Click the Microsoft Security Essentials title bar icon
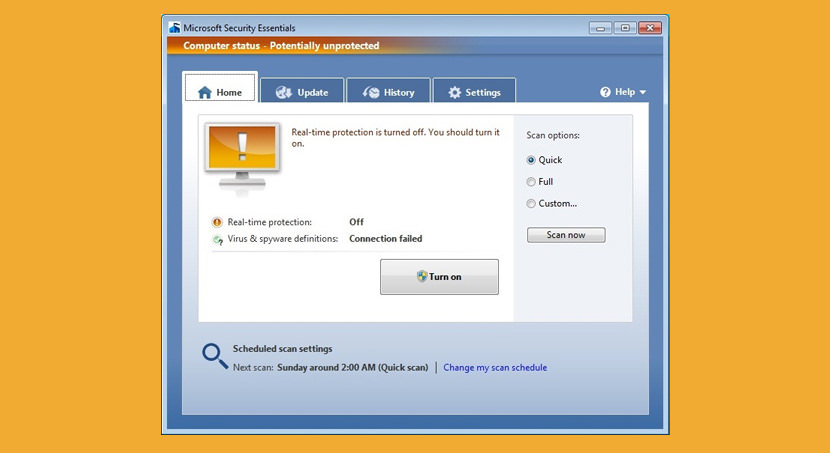 175,28
